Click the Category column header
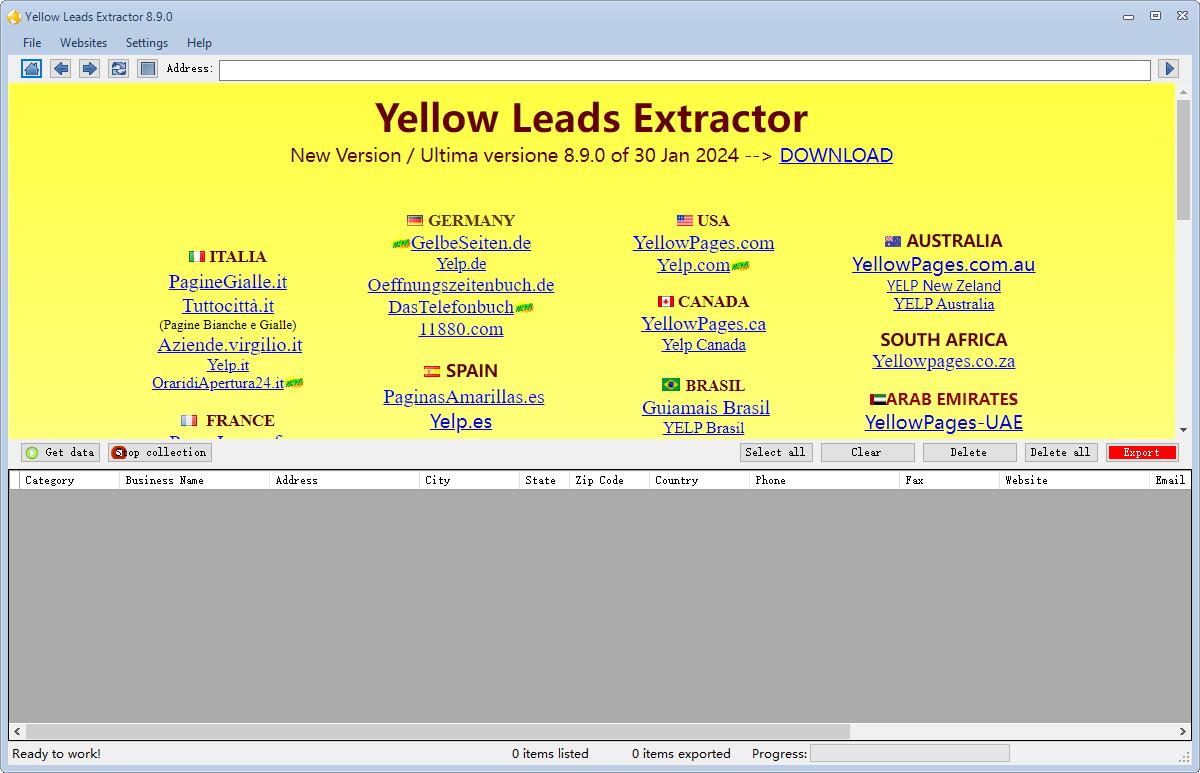Viewport: 1200px width, 773px height. click(x=70, y=480)
